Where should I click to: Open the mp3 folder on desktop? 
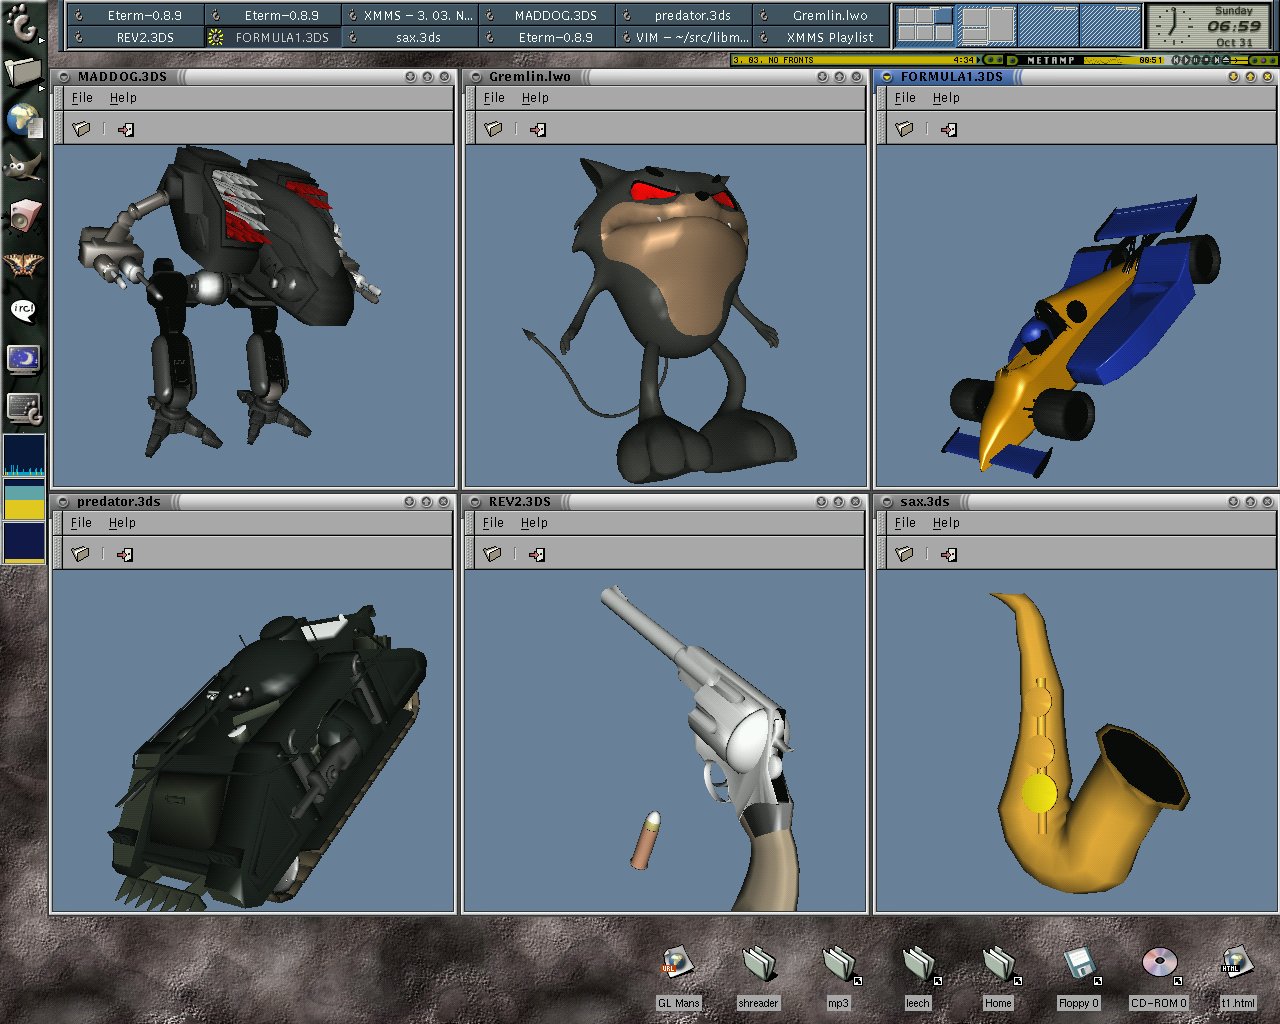pos(838,975)
